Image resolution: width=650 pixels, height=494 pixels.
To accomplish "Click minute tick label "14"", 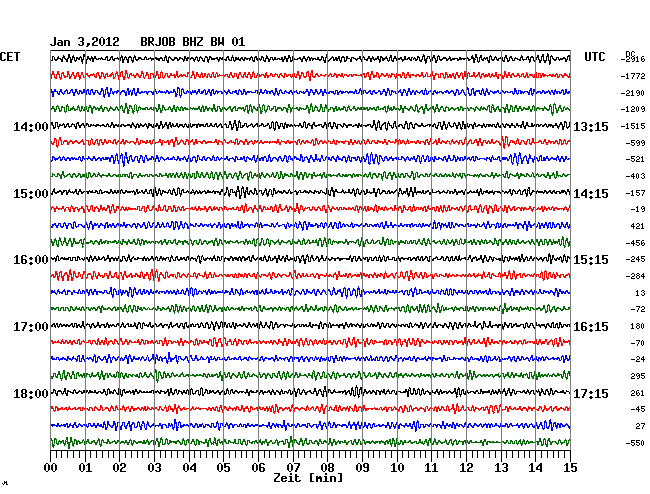I will pos(535,467).
